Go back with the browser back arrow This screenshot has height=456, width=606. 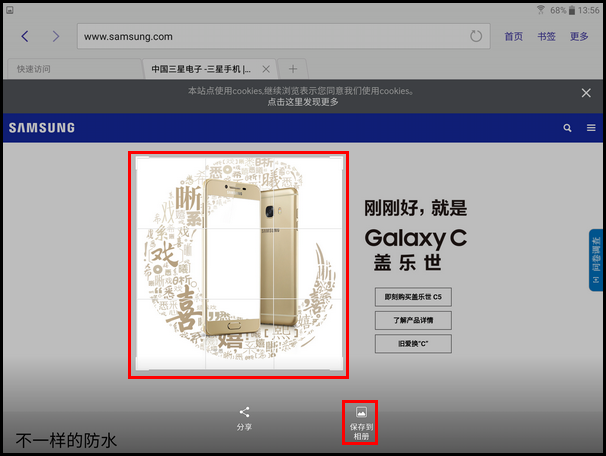[x=25, y=36]
